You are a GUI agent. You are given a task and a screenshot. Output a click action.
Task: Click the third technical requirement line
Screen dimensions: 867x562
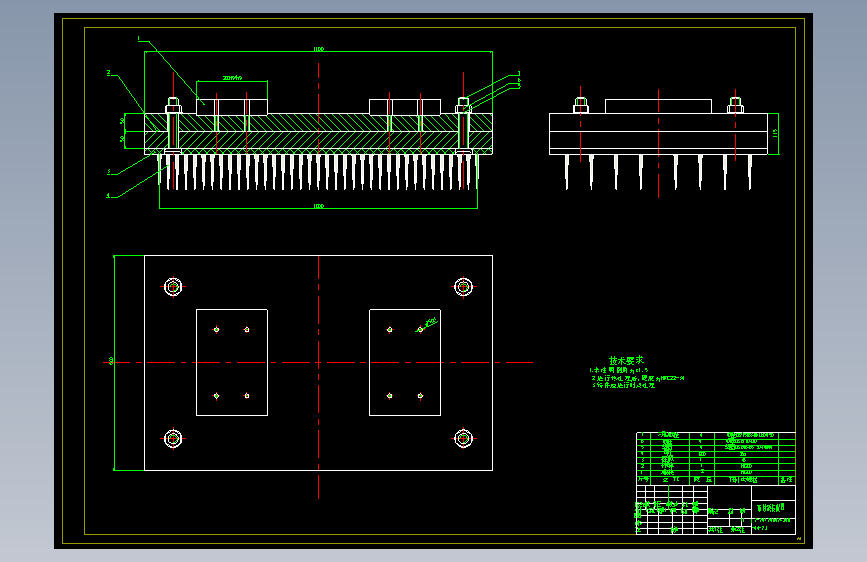624,386
